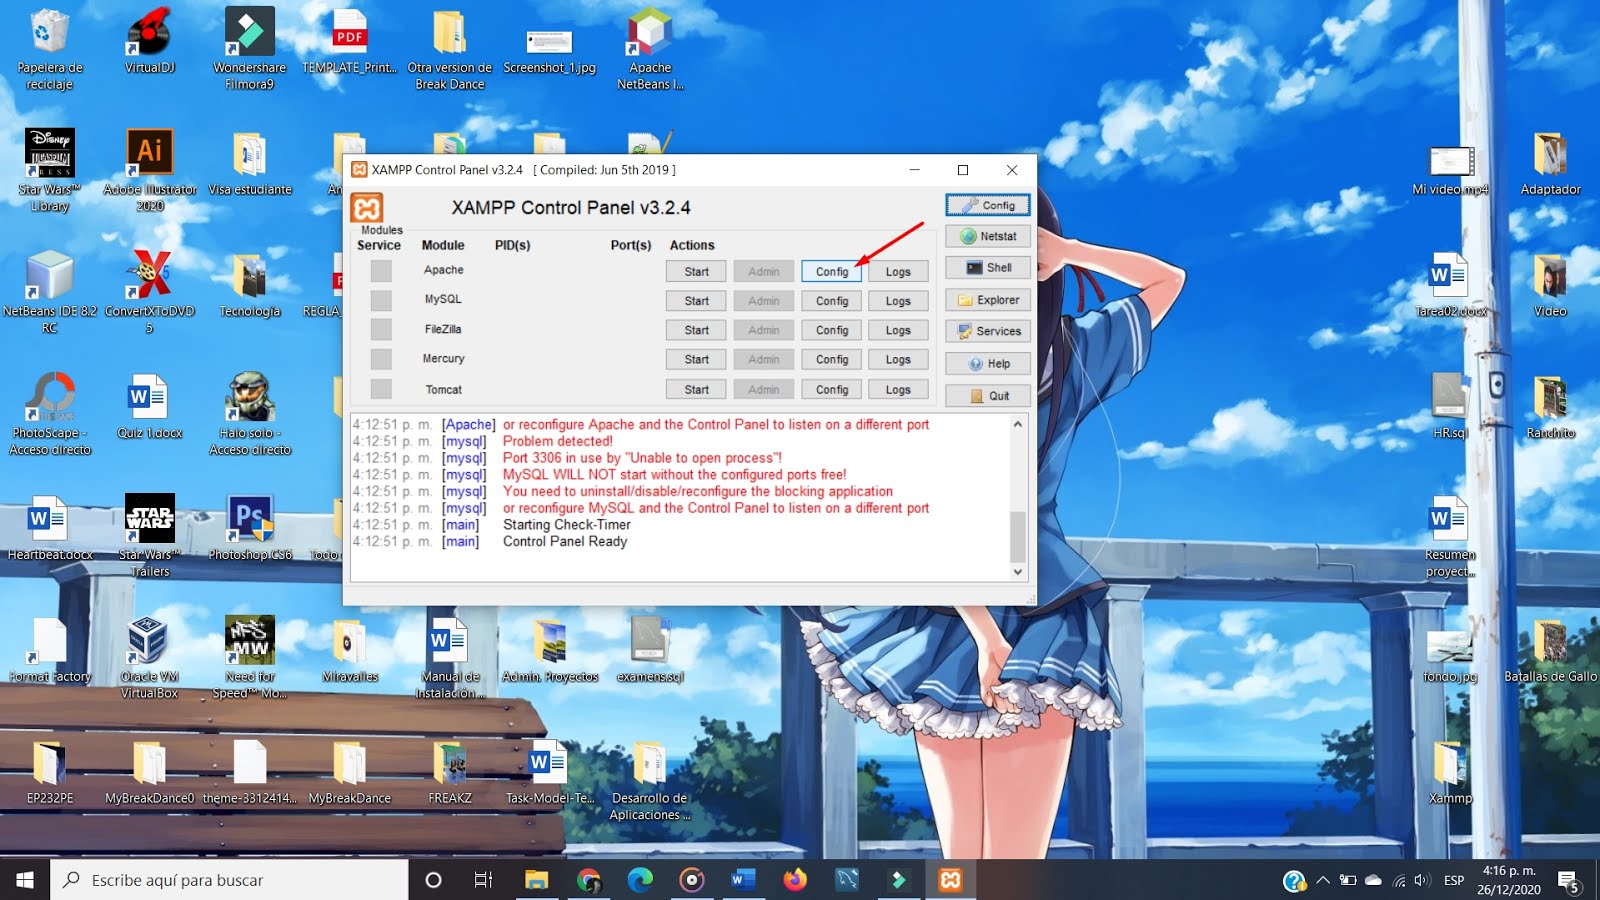Open Mercury Config menu
Viewport: 1600px width, 900px height.
pos(831,359)
